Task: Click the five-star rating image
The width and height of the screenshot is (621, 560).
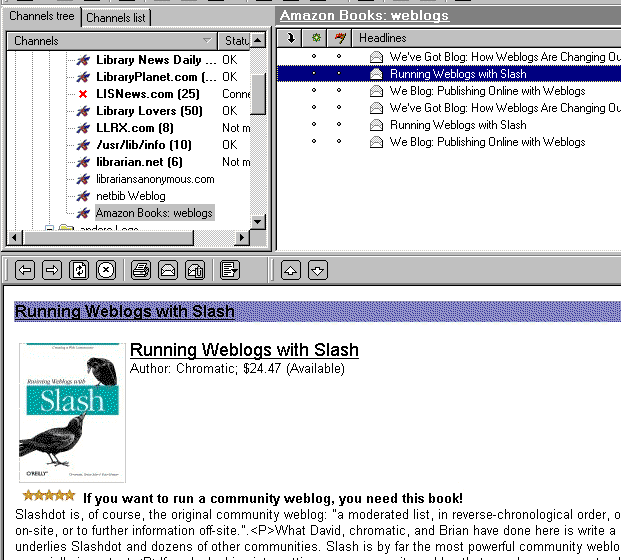Action: [49, 495]
